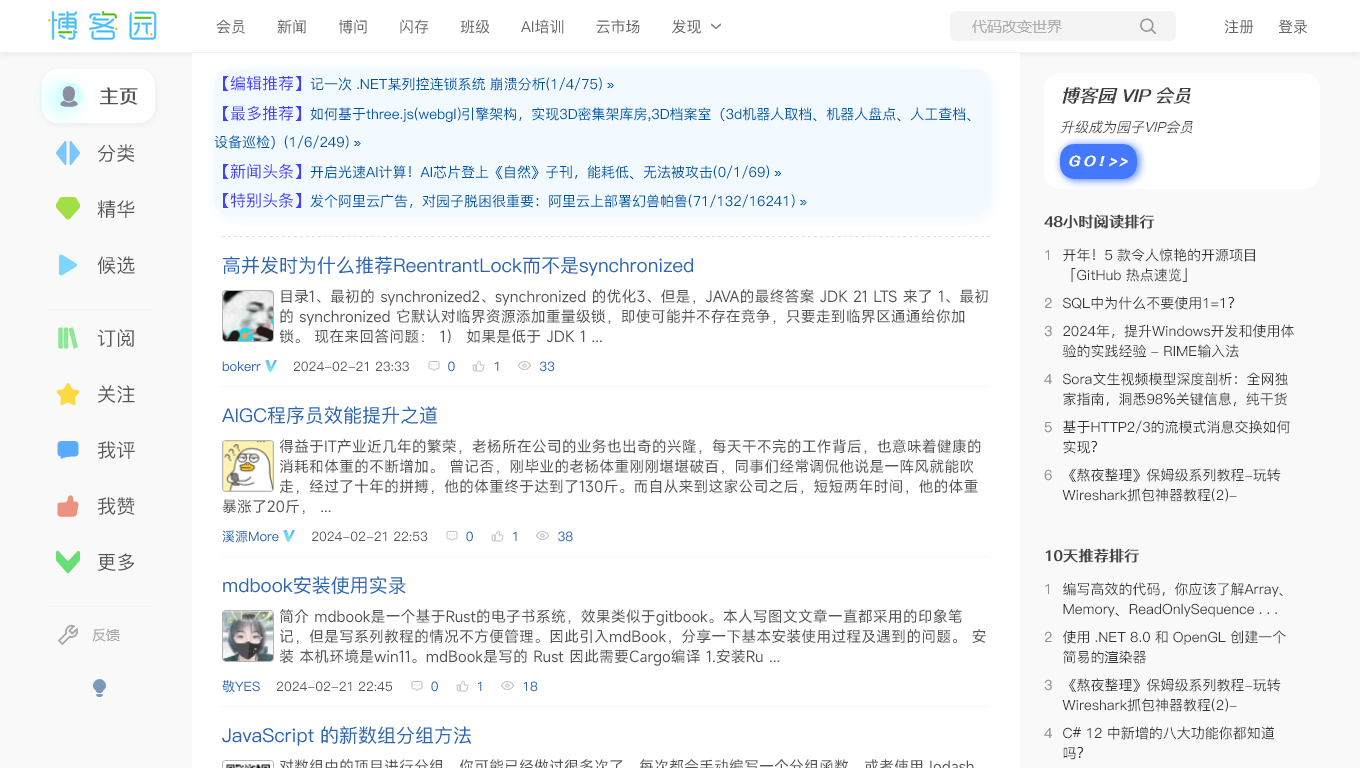Open post JavaScript 的新数组分组方法
Image resolution: width=1360 pixels, height=768 pixels.
tap(347, 735)
